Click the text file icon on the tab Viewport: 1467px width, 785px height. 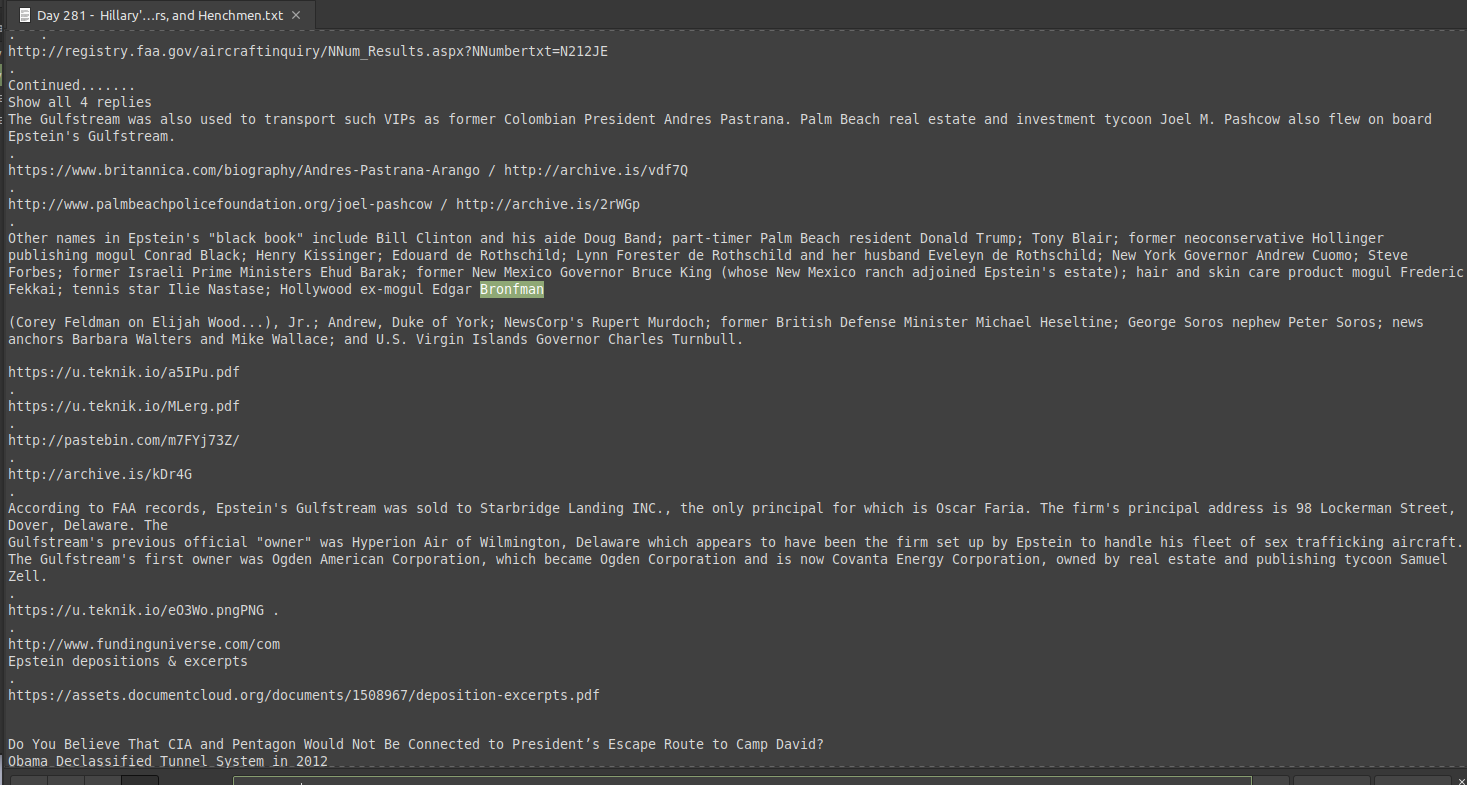point(25,16)
